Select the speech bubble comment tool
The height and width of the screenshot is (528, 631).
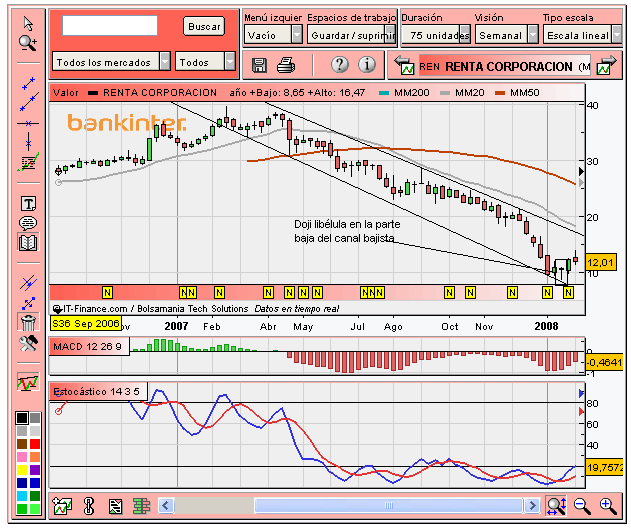(28, 223)
